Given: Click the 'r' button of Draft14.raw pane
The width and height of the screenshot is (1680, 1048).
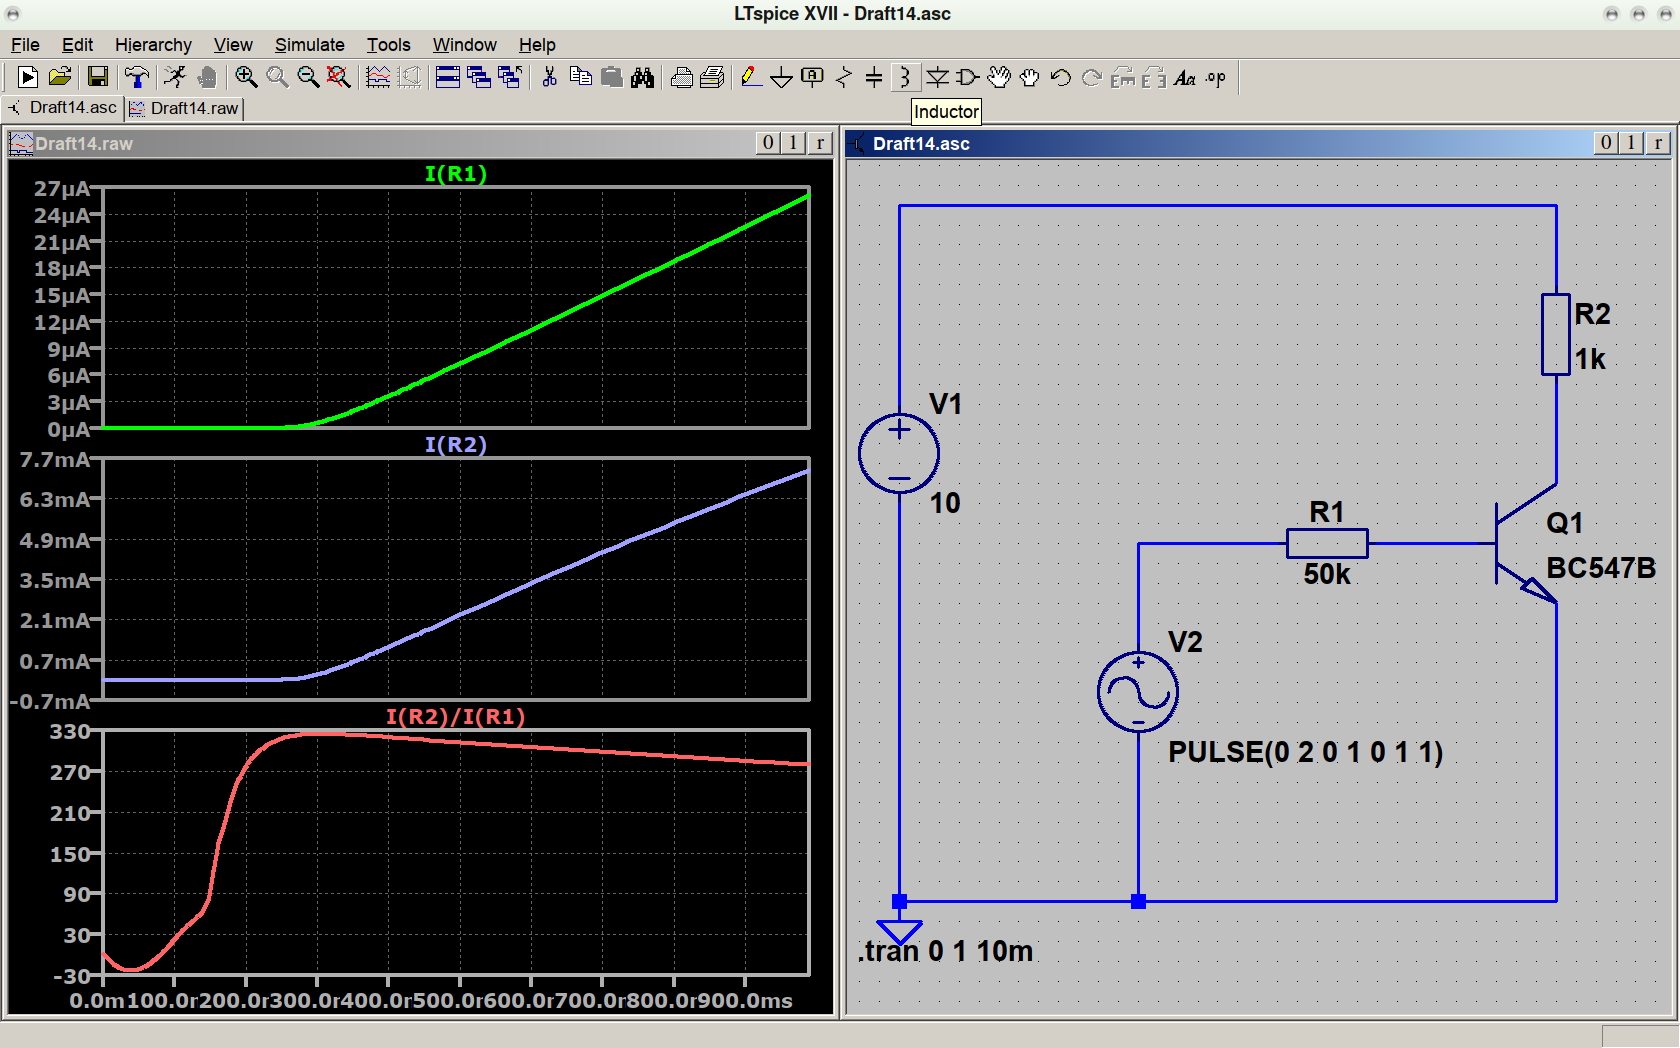Looking at the screenshot, I should tap(820, 143).
